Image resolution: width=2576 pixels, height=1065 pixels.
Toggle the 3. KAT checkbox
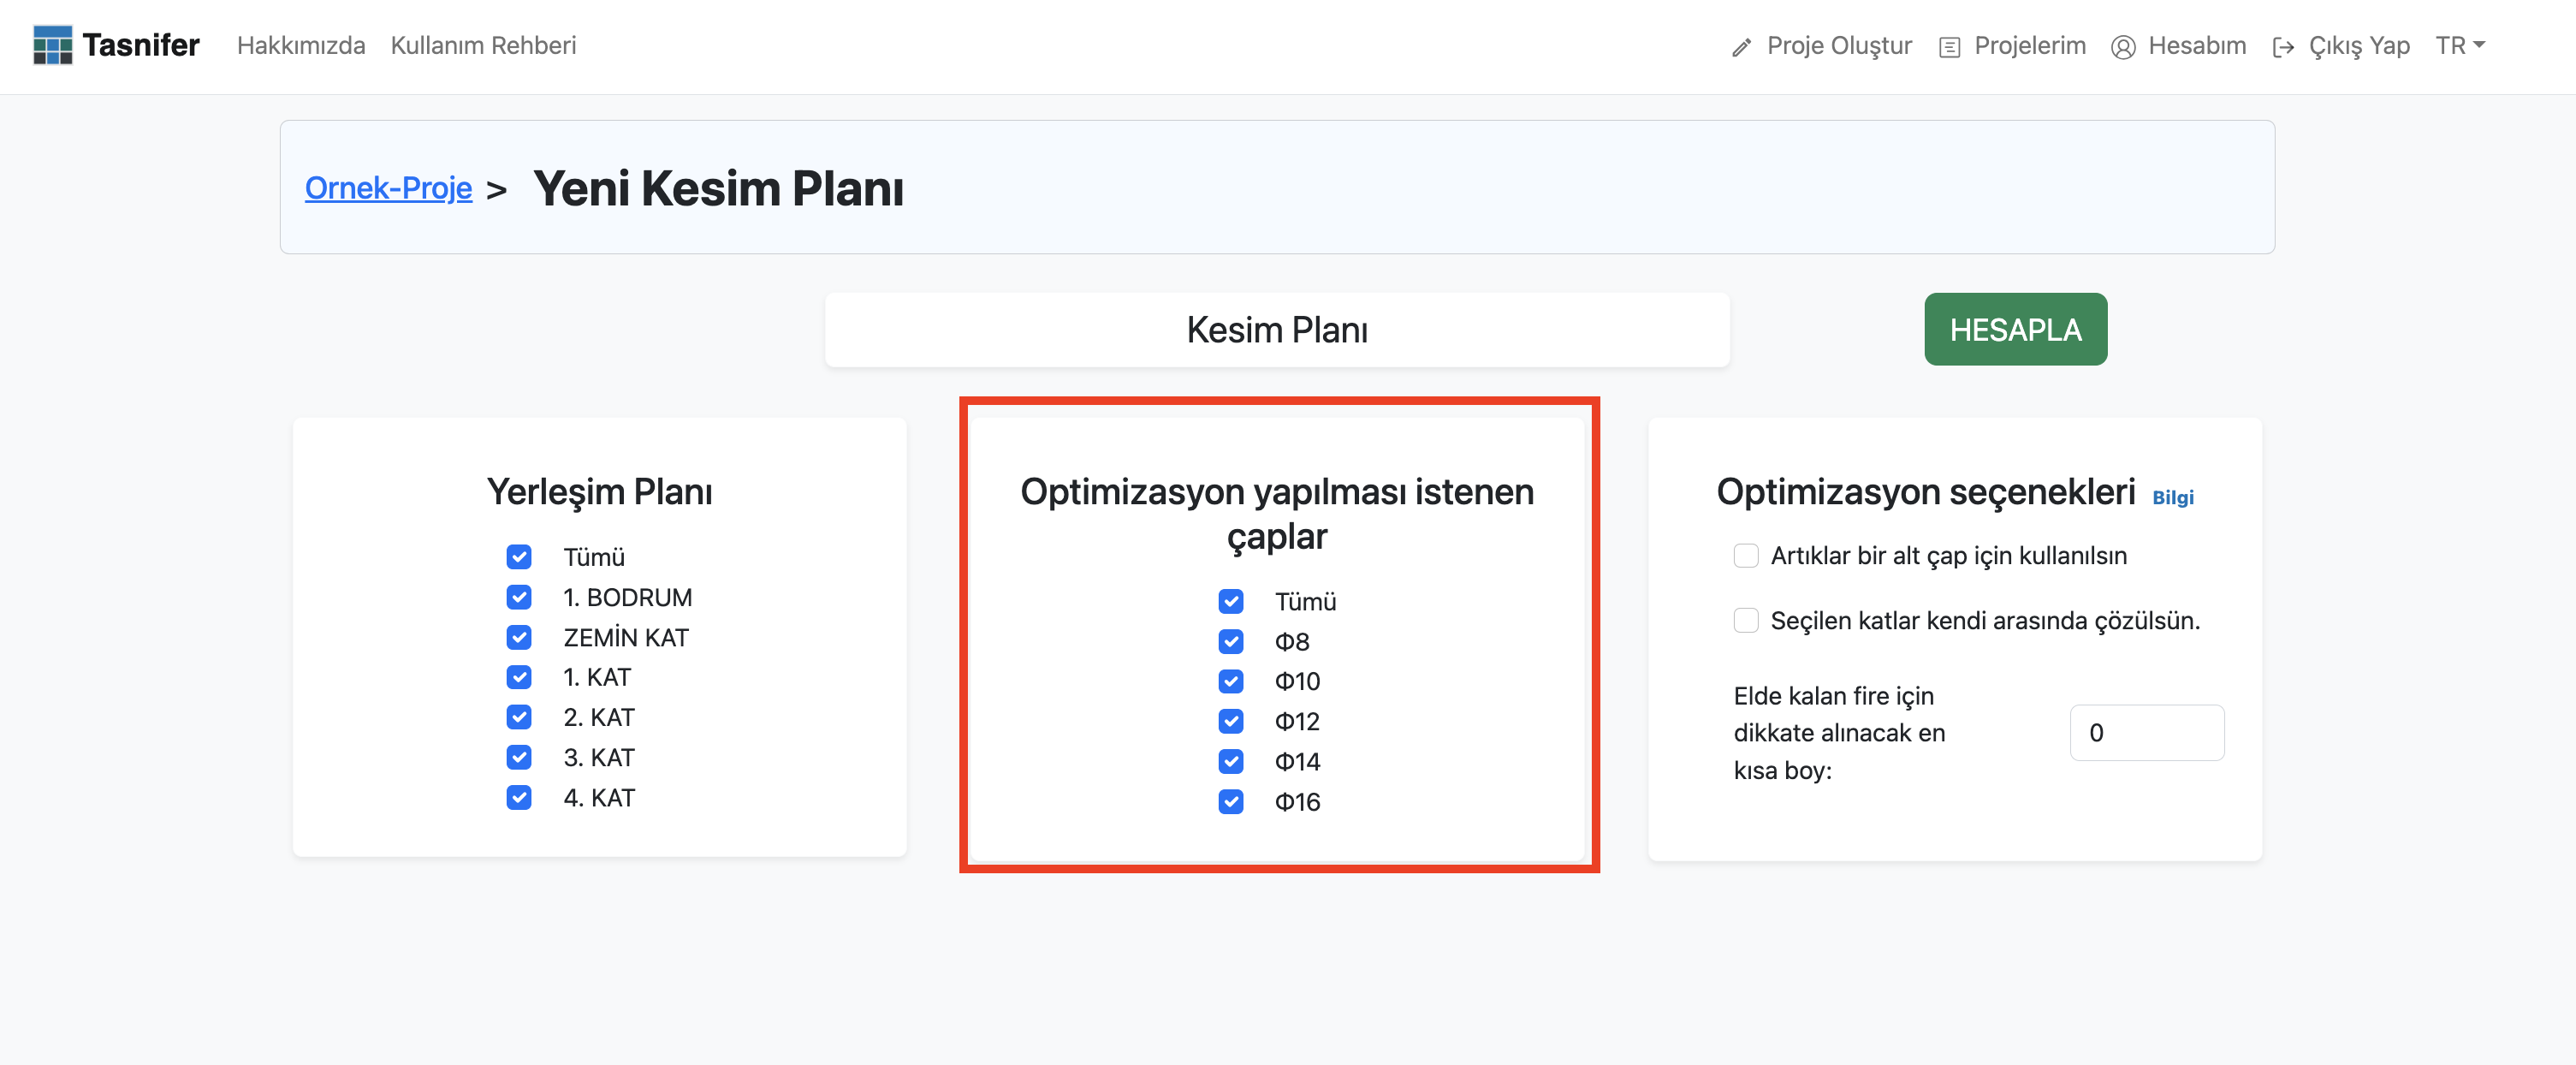519,757
